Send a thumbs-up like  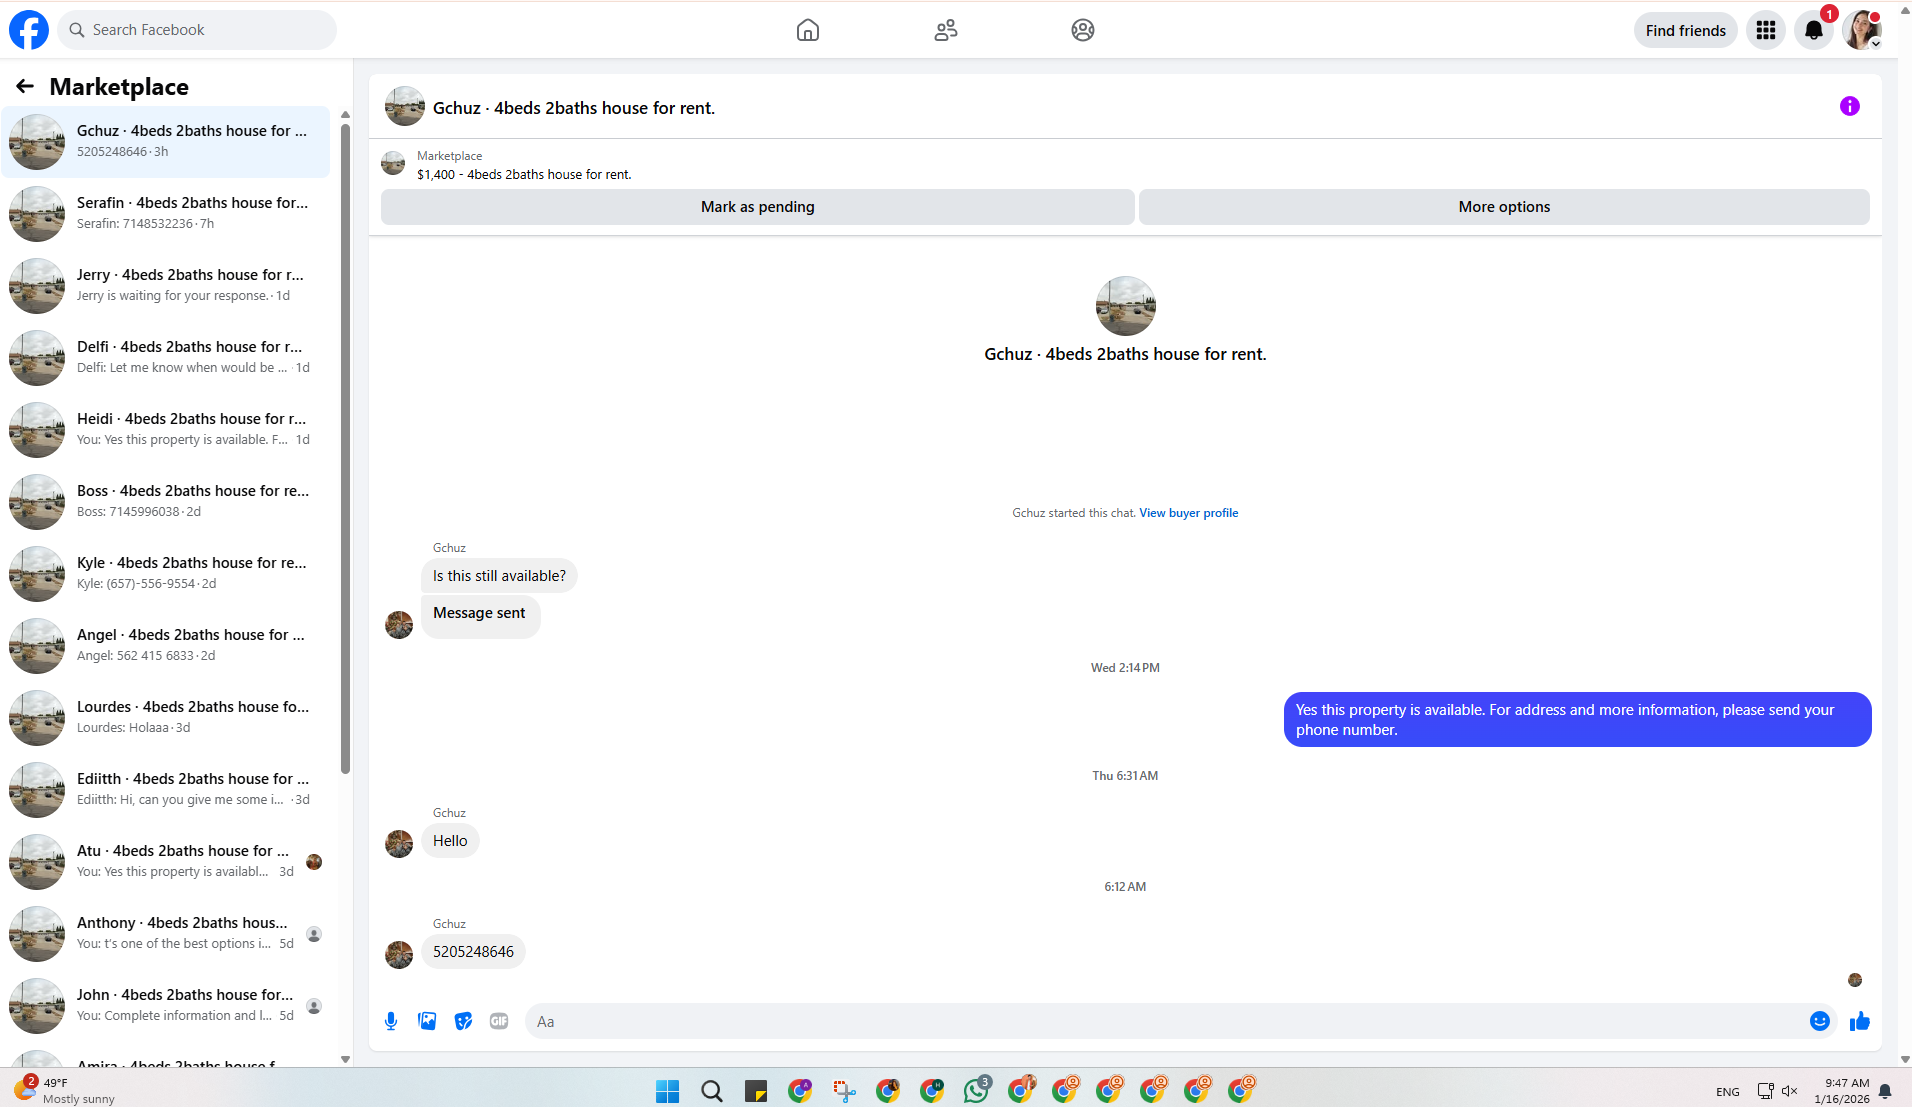(x=1860, y=1021)
